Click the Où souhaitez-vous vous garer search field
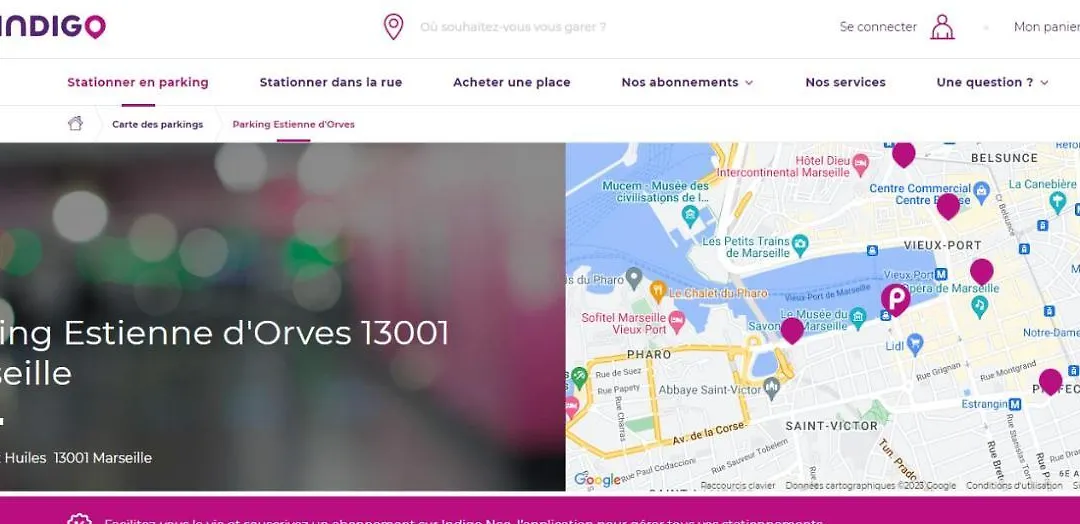Viewport: 1080px width, 524px height. [513, 27]
